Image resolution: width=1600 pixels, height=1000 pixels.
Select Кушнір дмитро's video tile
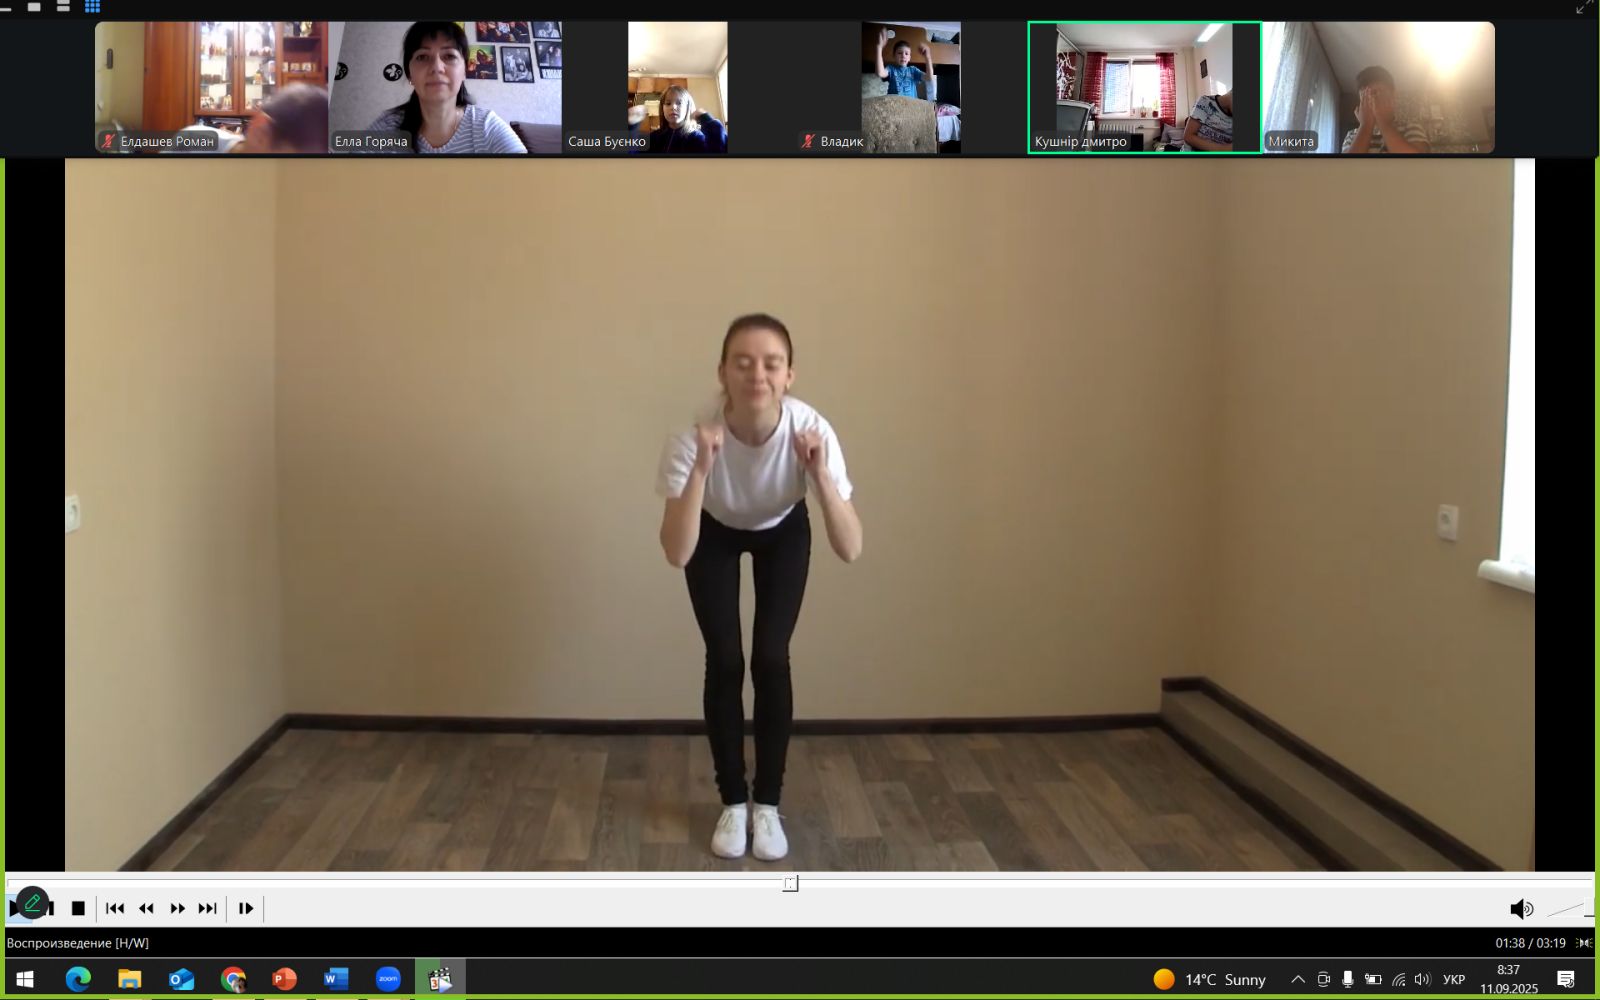pyautogui.click(x=1144, y=87)
